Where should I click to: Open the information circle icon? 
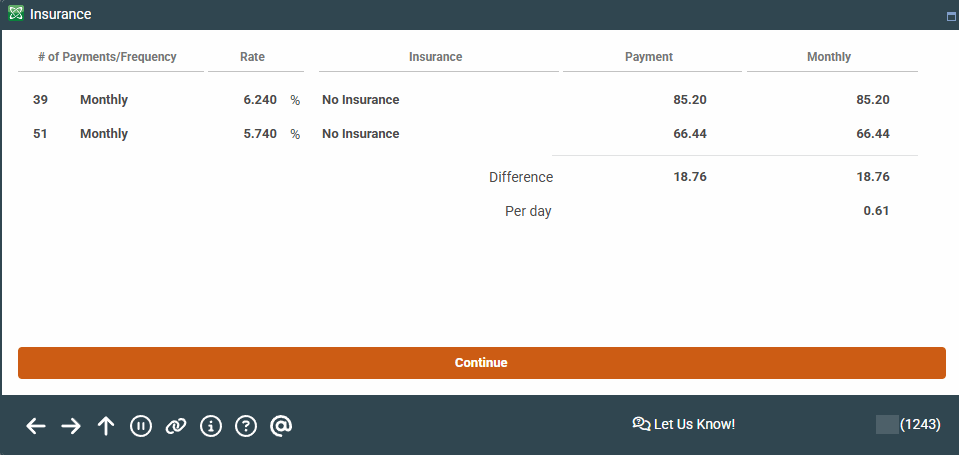210,426
